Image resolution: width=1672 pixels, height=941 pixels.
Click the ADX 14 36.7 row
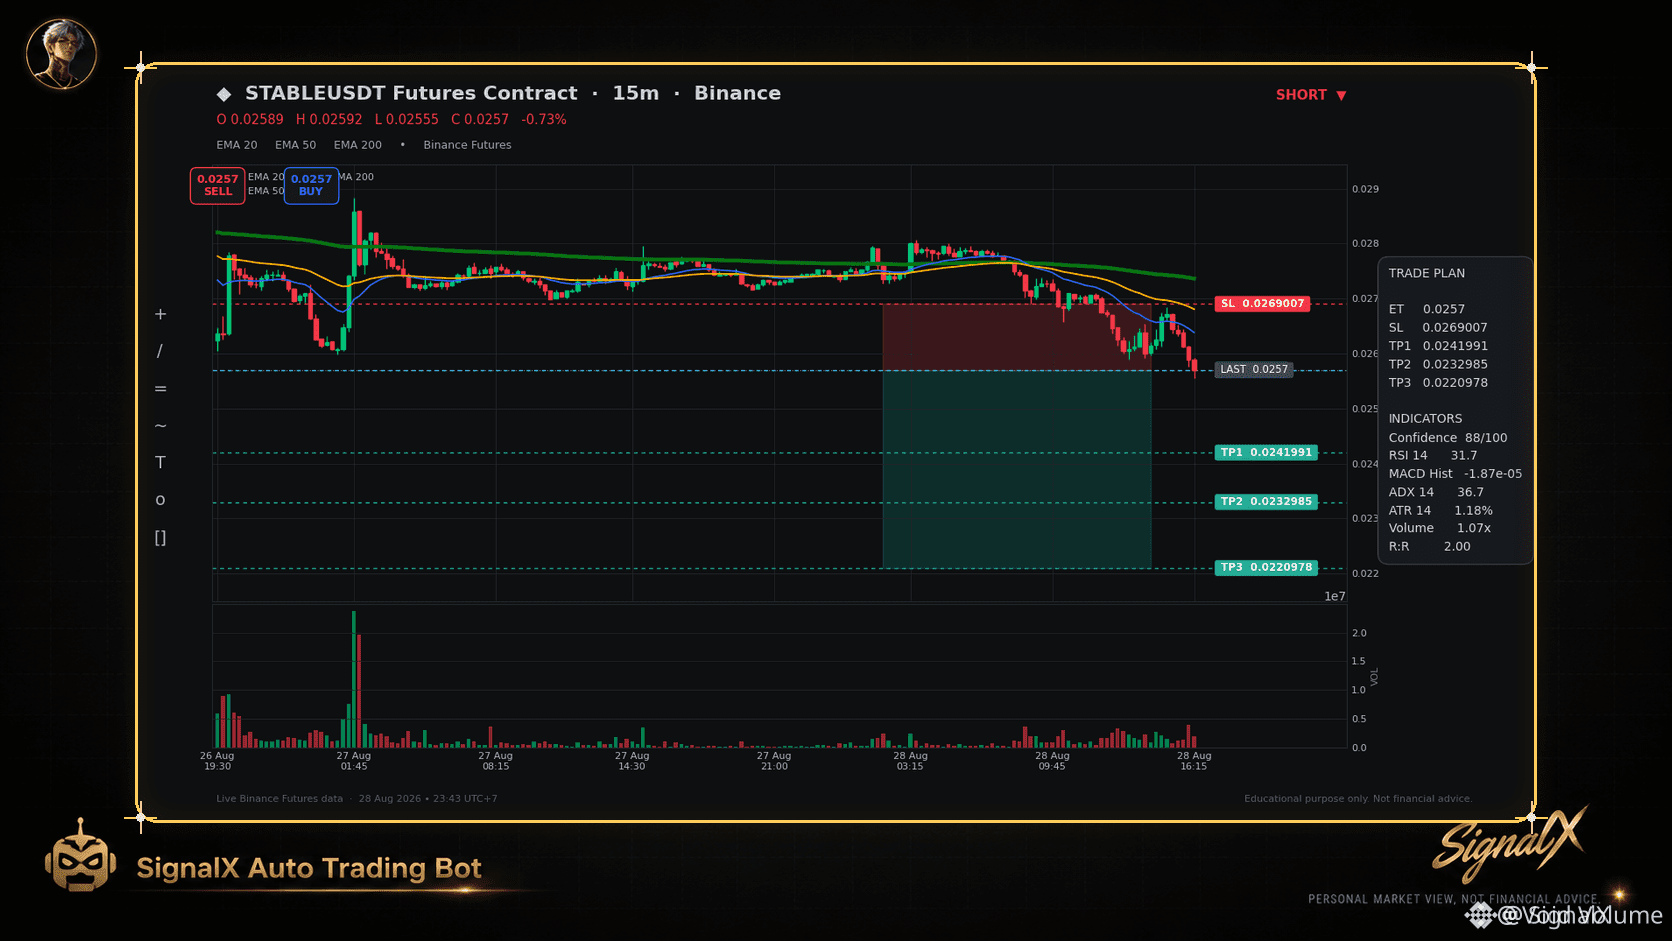click(1436, 492)
